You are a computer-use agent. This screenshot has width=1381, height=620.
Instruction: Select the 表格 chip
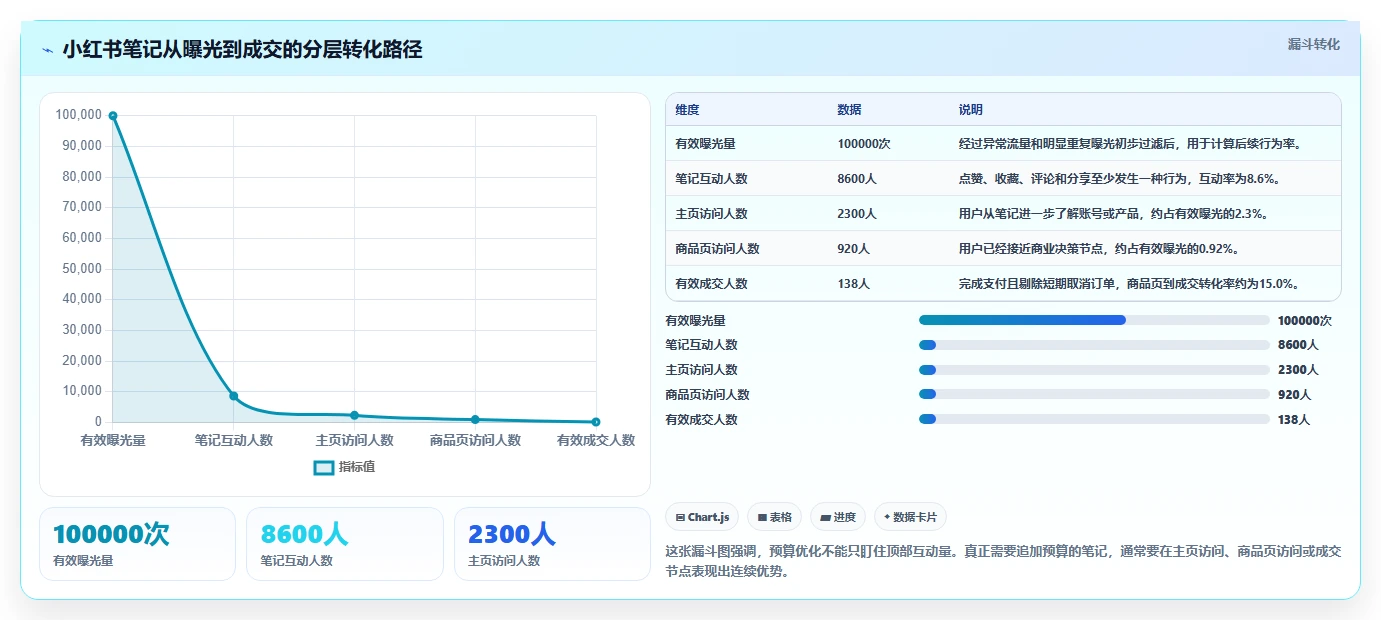(774, 517)
